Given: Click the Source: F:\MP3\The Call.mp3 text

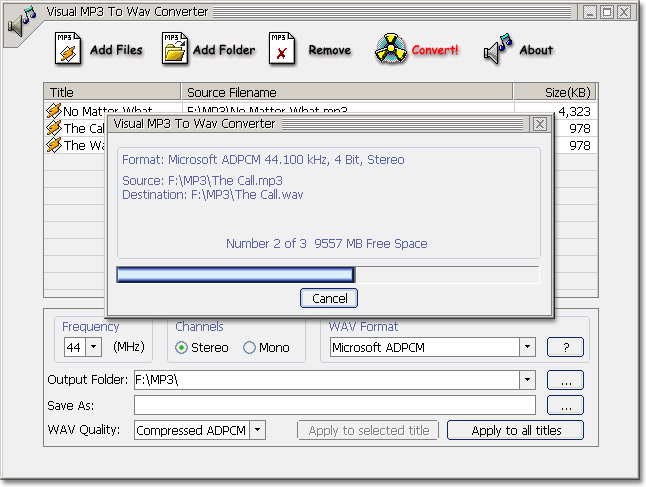Looking at the screenshot, I should (x=202, y=180).
